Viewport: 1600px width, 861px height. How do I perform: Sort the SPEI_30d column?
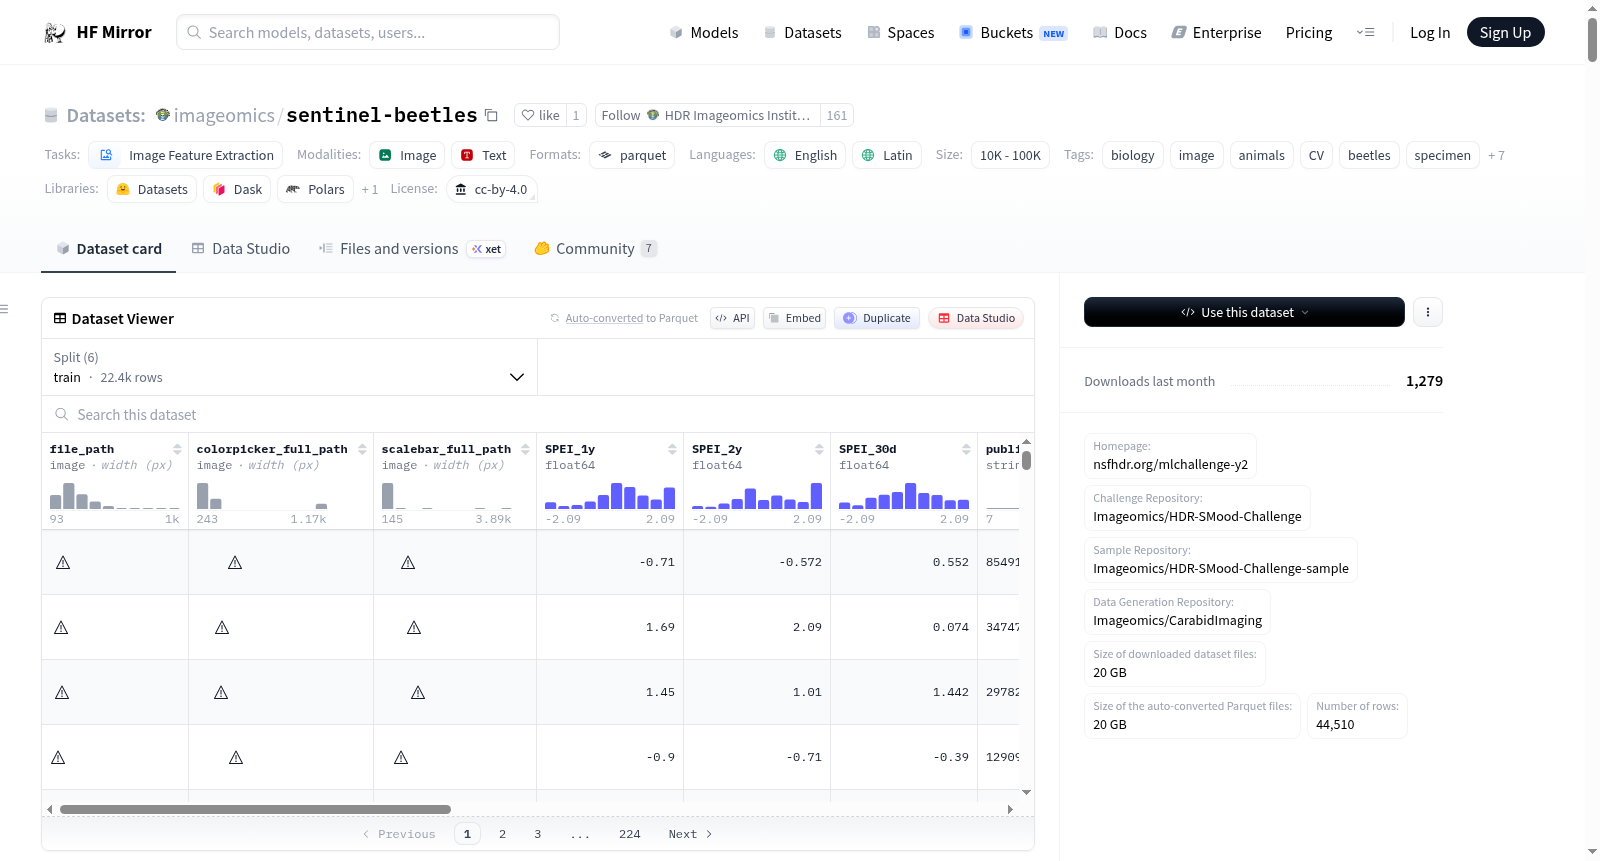[966, 449]
